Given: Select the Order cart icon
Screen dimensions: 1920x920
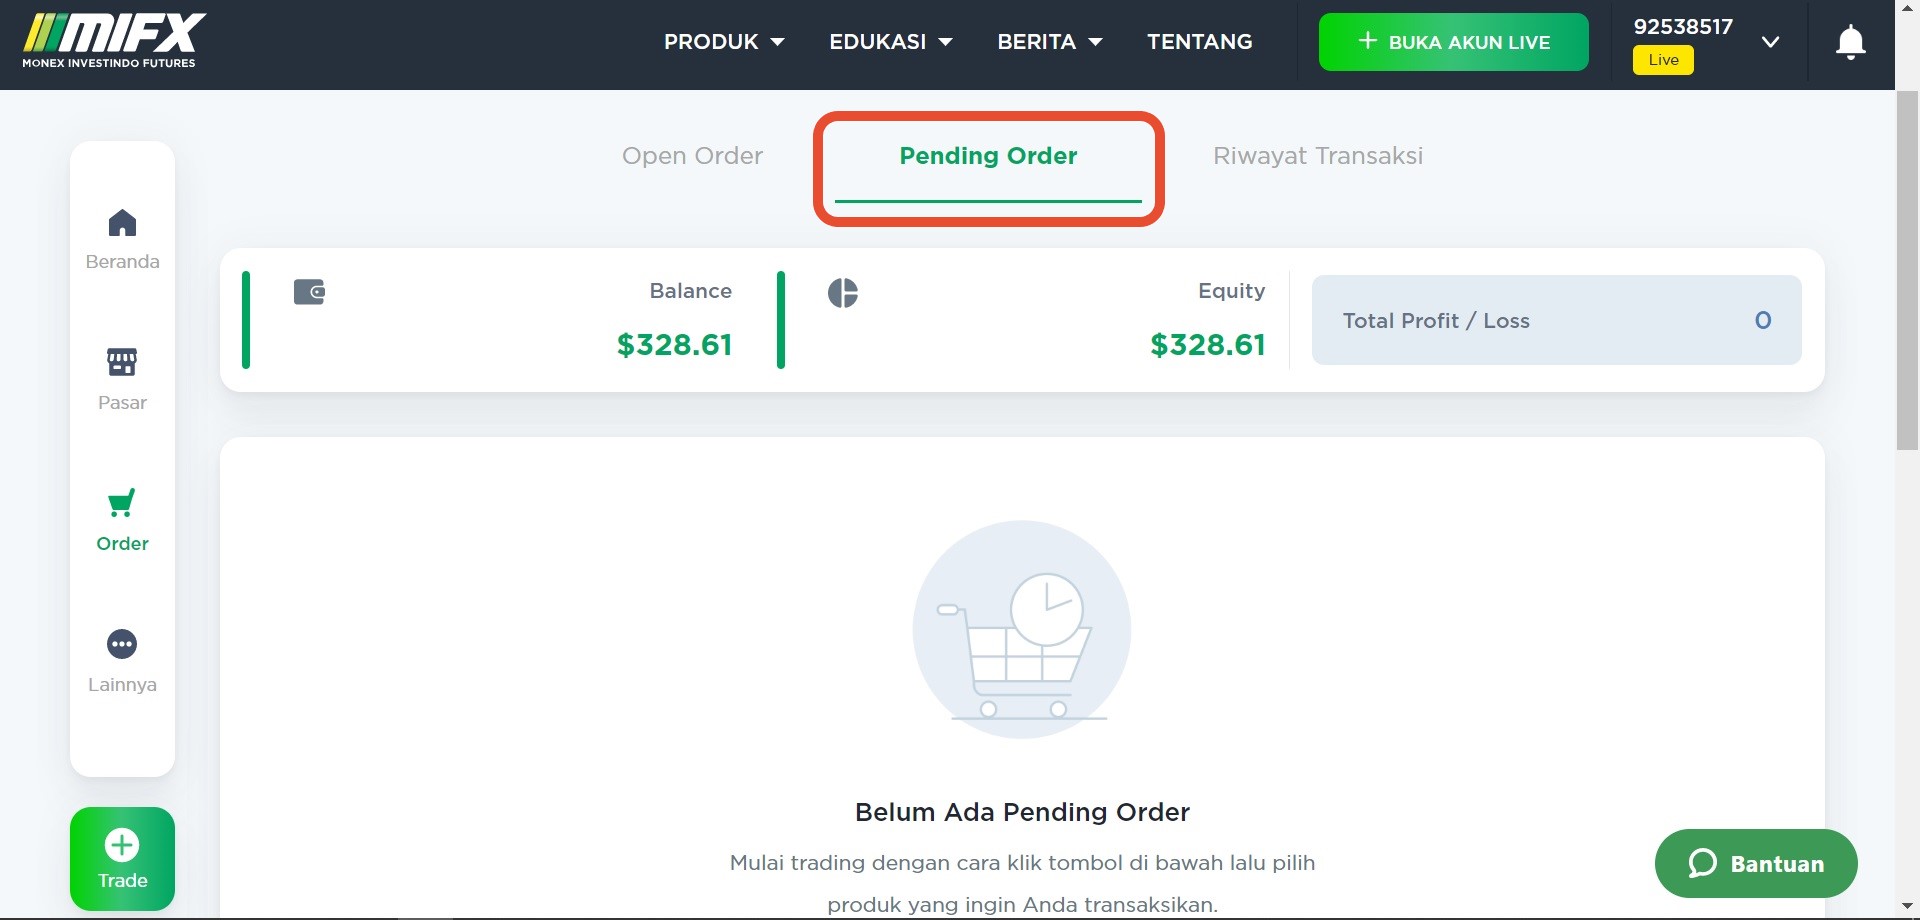Looking at the screenshot, I should coord(122,503).
